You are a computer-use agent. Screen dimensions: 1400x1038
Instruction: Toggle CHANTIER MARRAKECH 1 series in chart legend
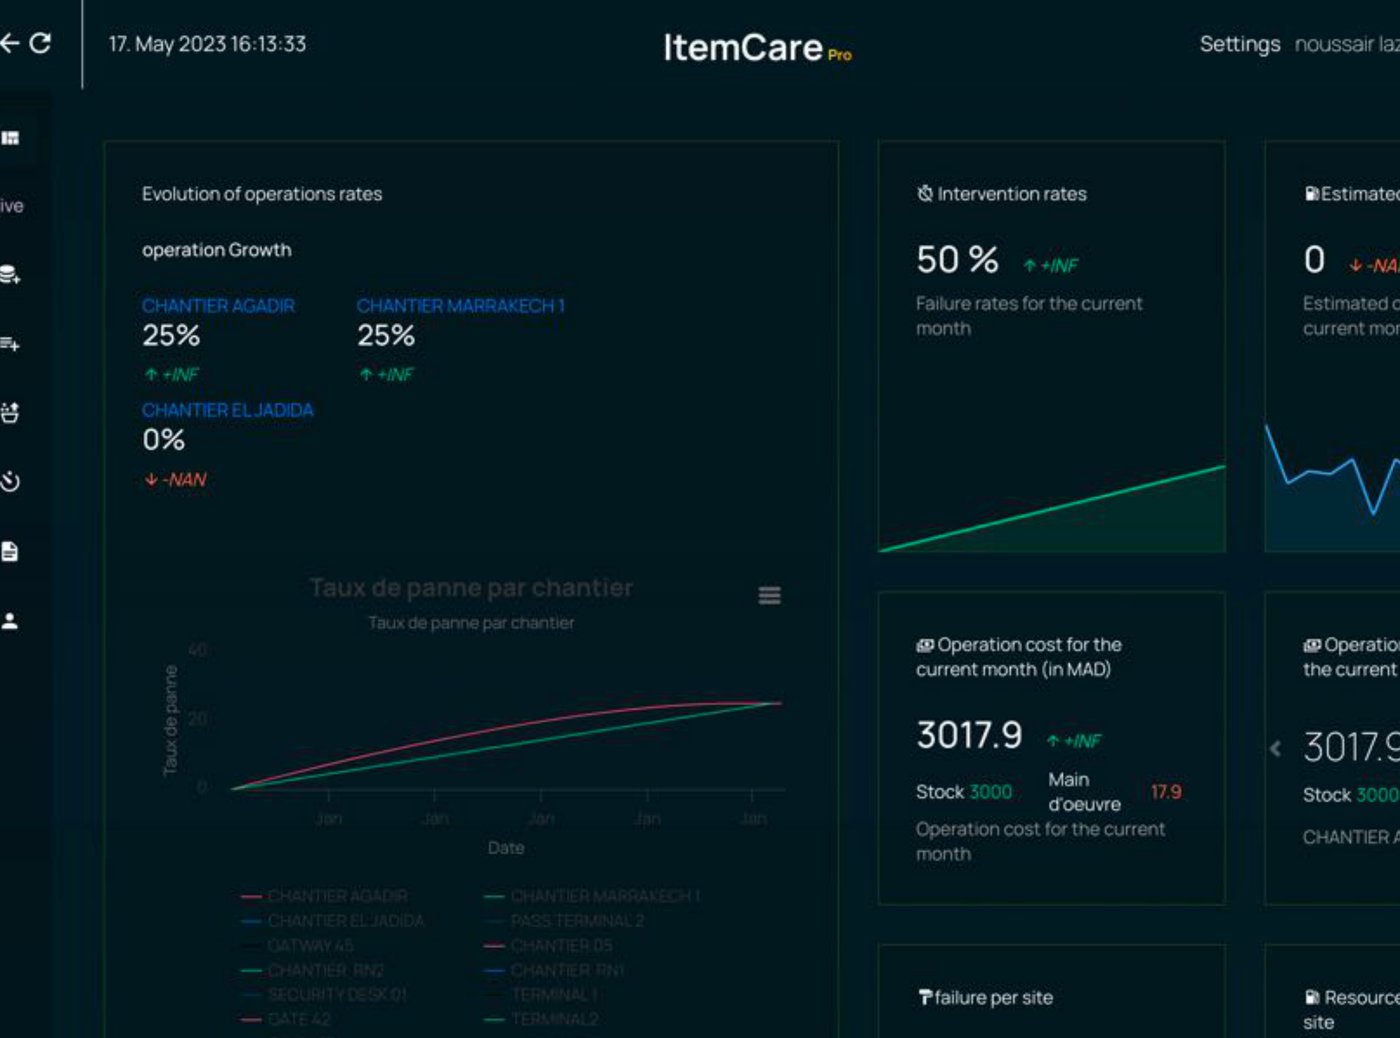pyautogui.click(x=592, y=896)
